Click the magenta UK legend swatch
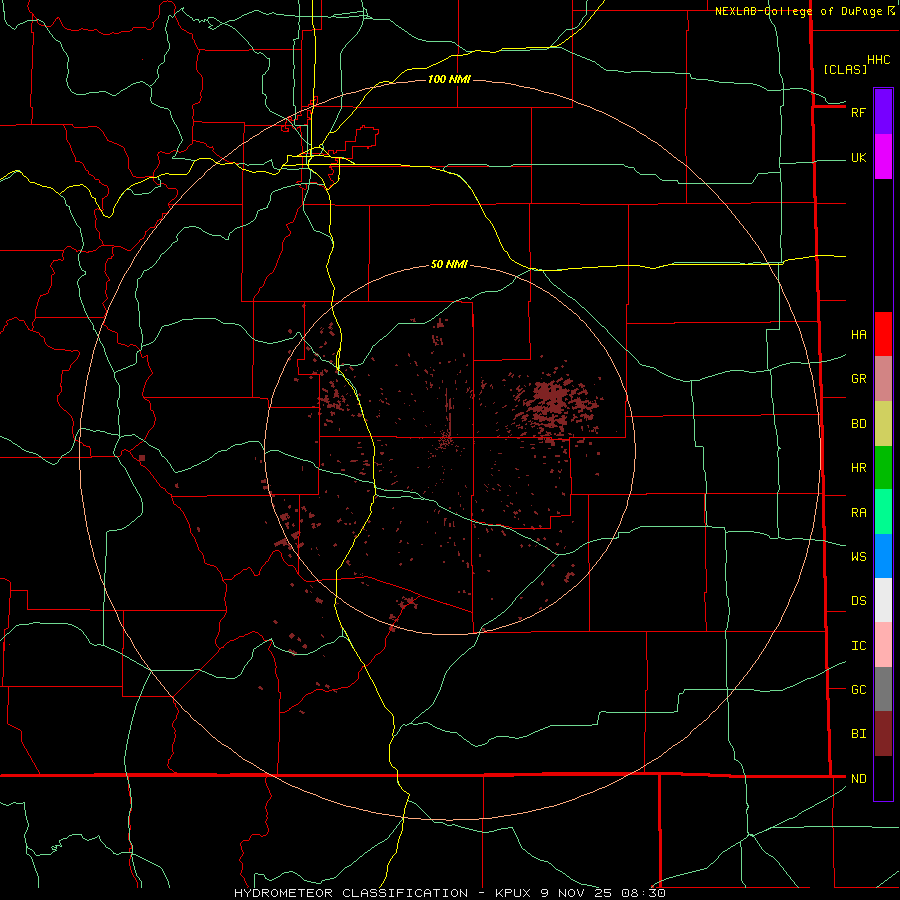 [883, 157]
